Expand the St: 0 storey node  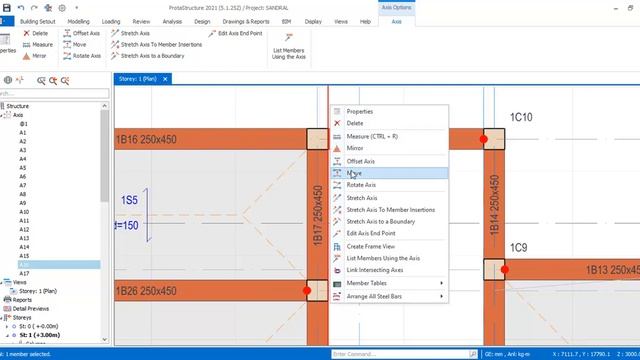tap(7, 327)
